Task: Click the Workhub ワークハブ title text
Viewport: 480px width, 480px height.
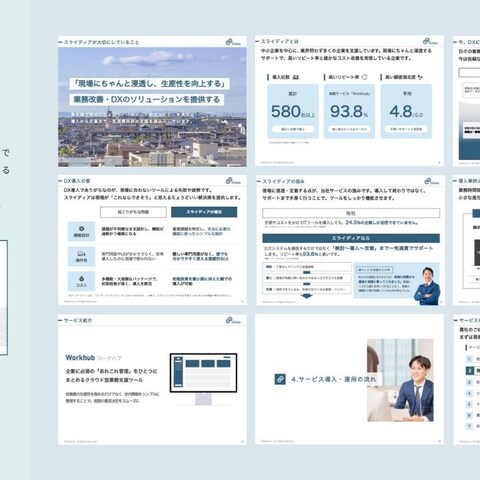Action: pos(93,358)
